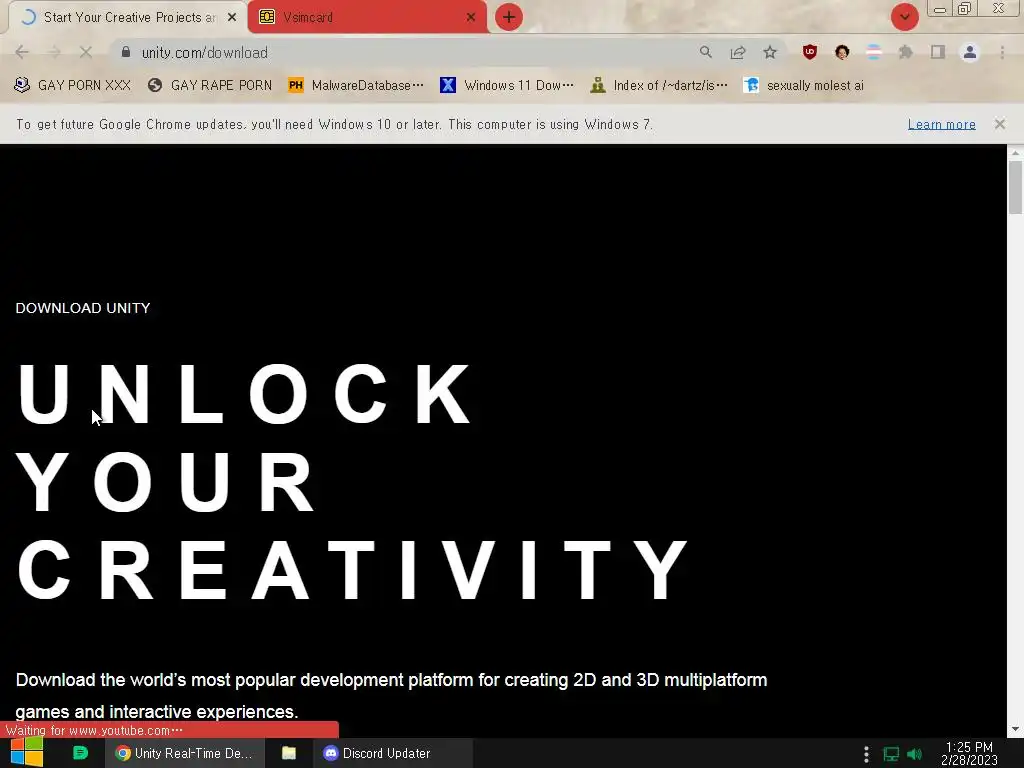The image size is (1024, 768).
Task: Click the scrollbar up arrow
Action: 1015,152
